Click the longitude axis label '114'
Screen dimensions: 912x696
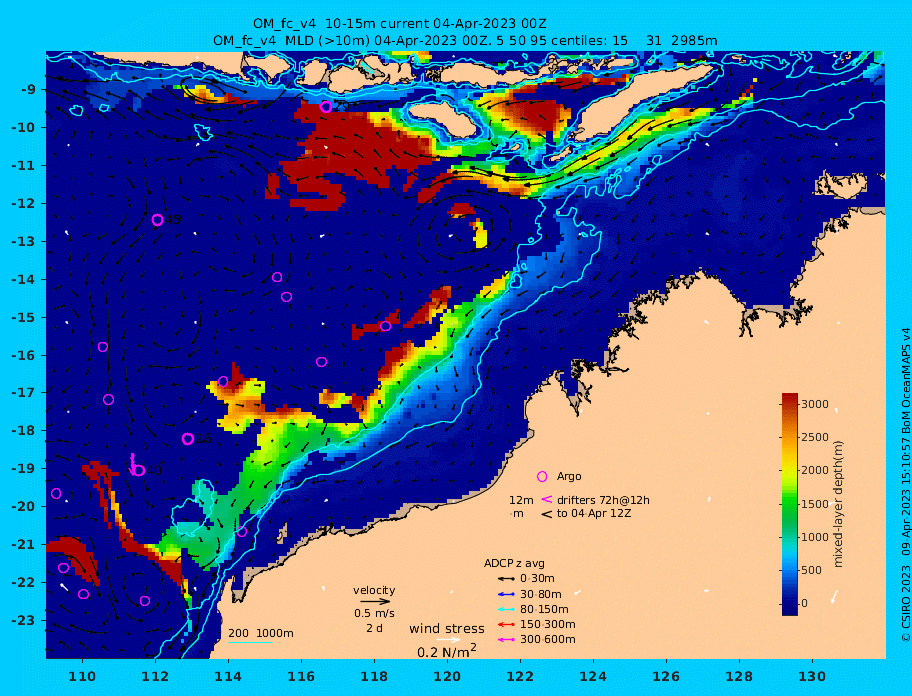(229, 676)
